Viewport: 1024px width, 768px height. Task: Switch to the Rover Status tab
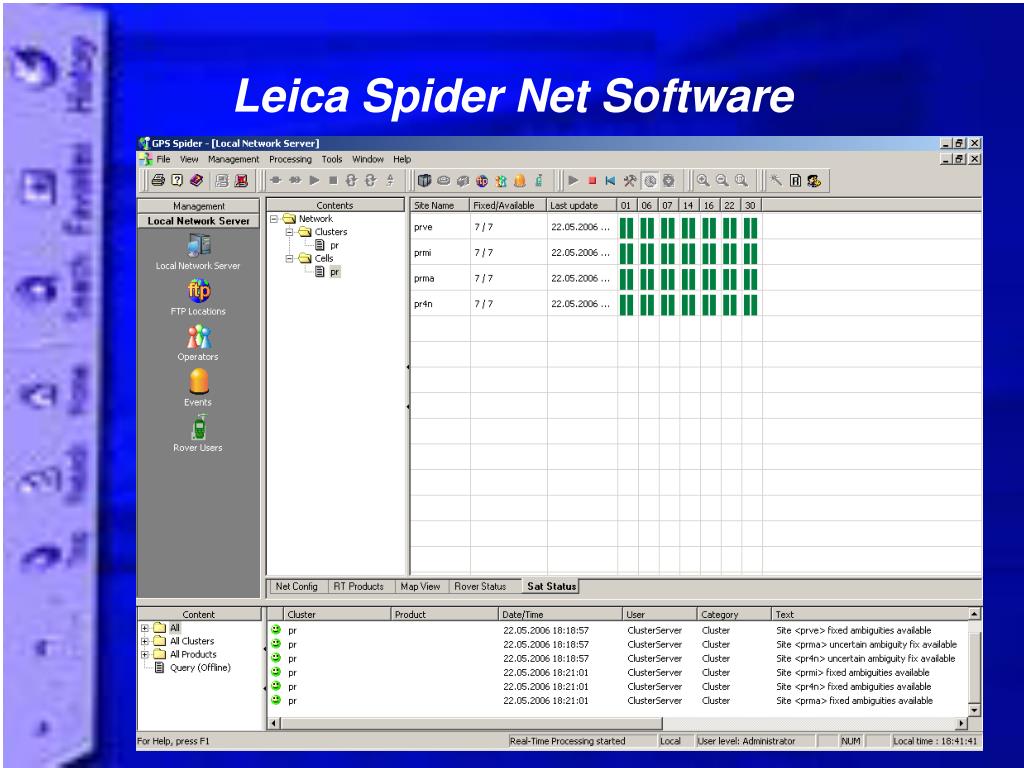pyautogui.click(x=481, y=586)
